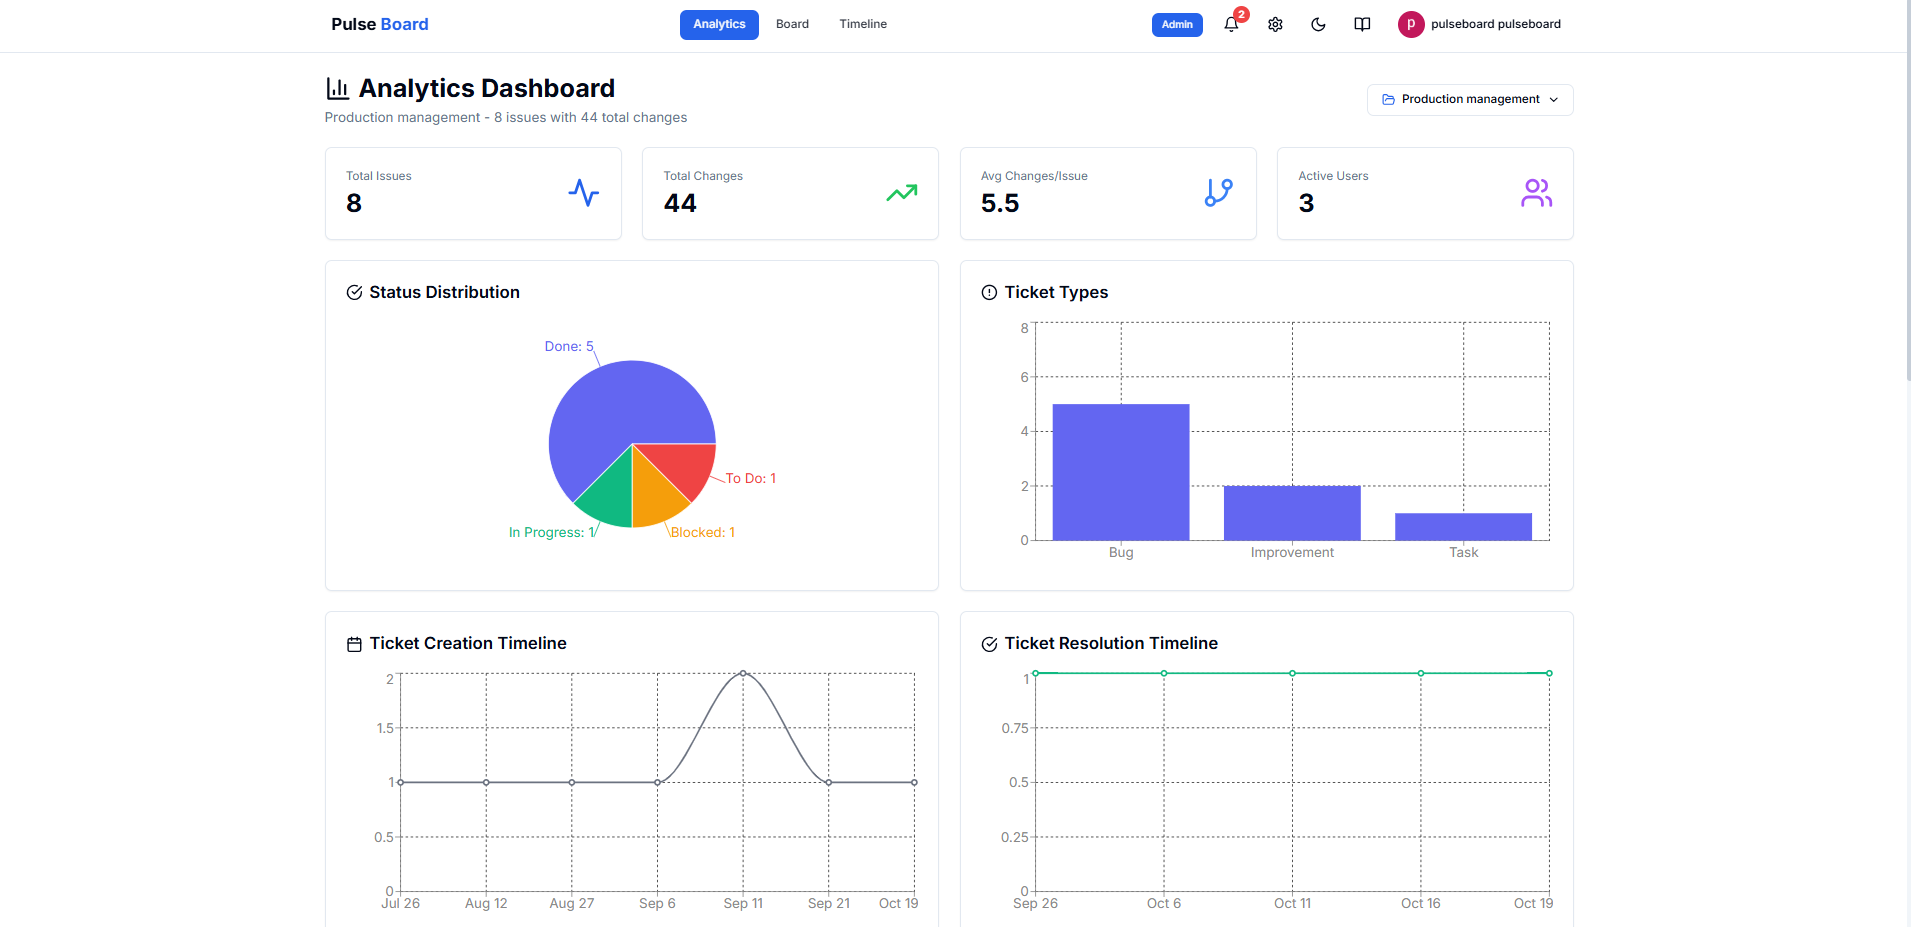Open the notifications bell icon
The image size is (1911, 927).
click(x=1231, y=25)
